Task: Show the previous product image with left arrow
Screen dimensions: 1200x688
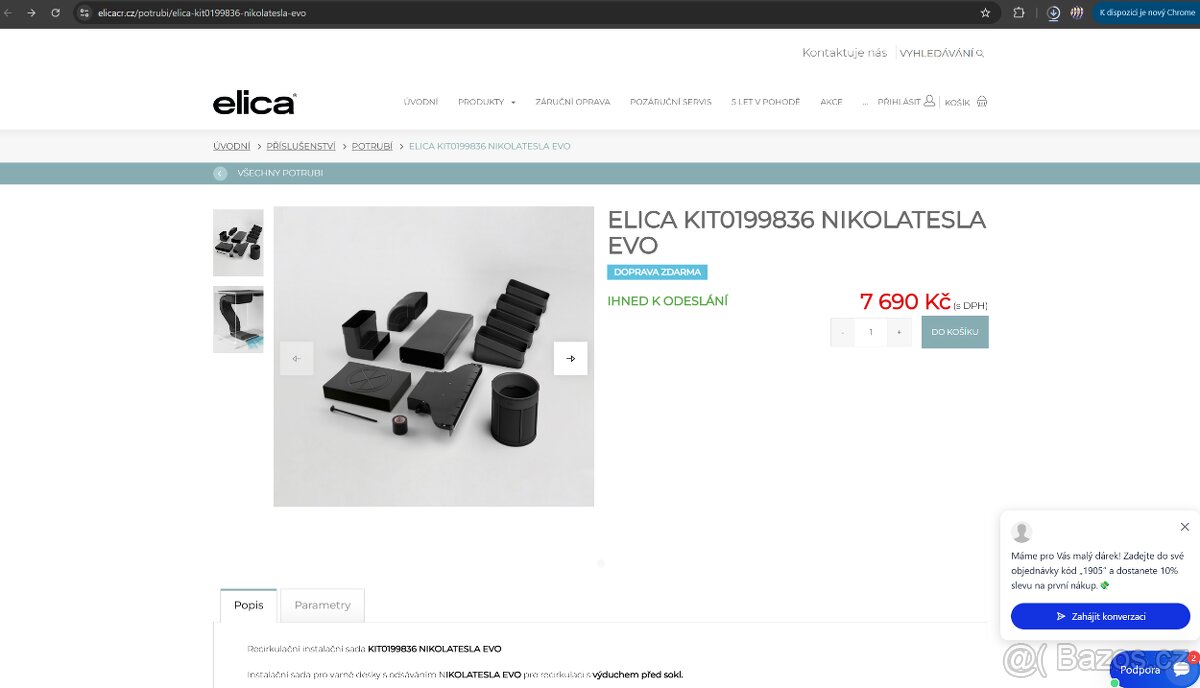Action: click(297, 358)
